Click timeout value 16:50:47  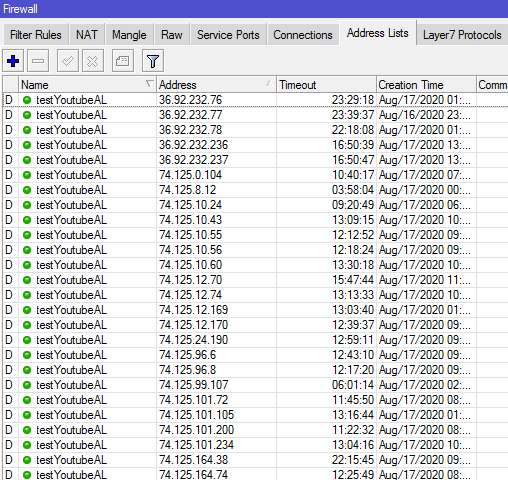[x=353, y=160]
